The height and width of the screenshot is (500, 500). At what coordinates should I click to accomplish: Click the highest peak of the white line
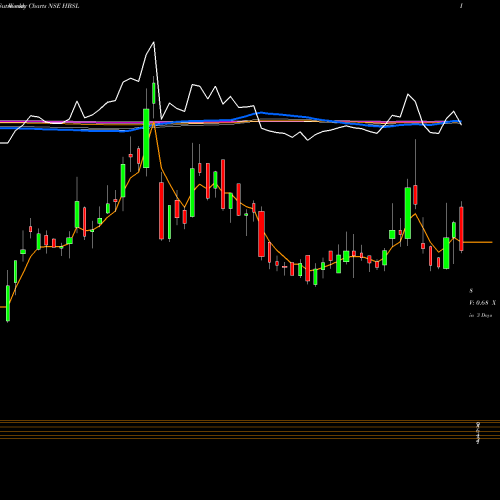[x=154, y=42]
